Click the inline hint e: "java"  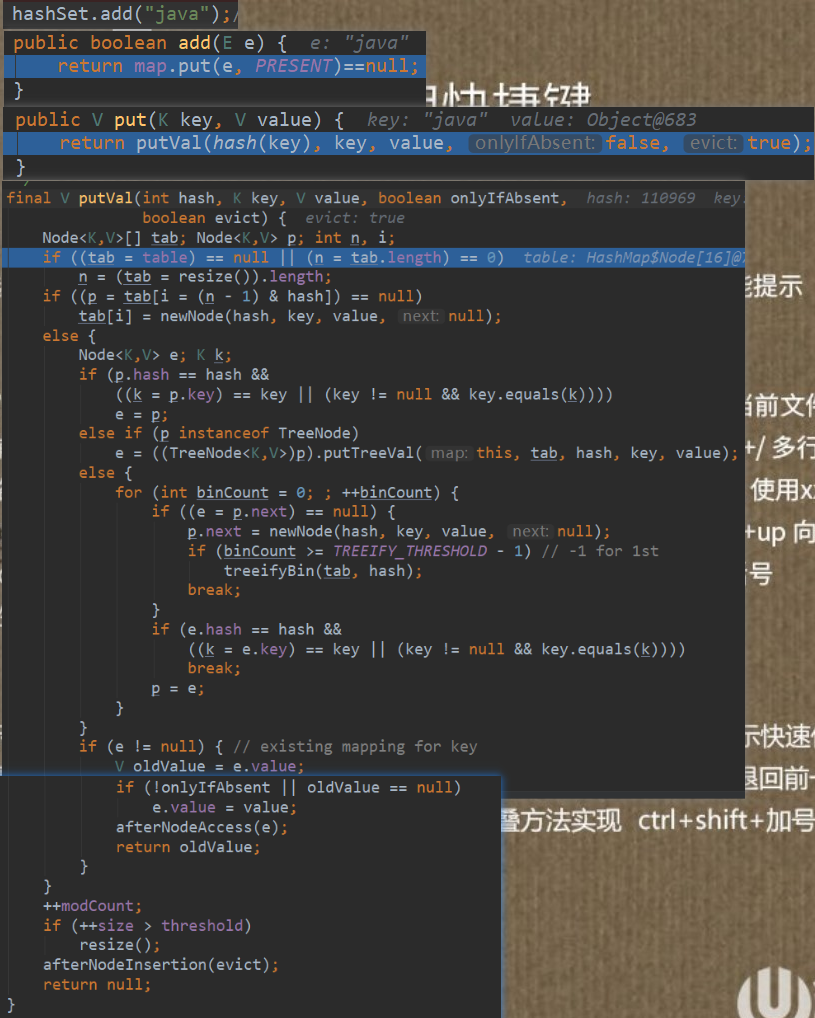pyautogui.click(x=359, y=43)
